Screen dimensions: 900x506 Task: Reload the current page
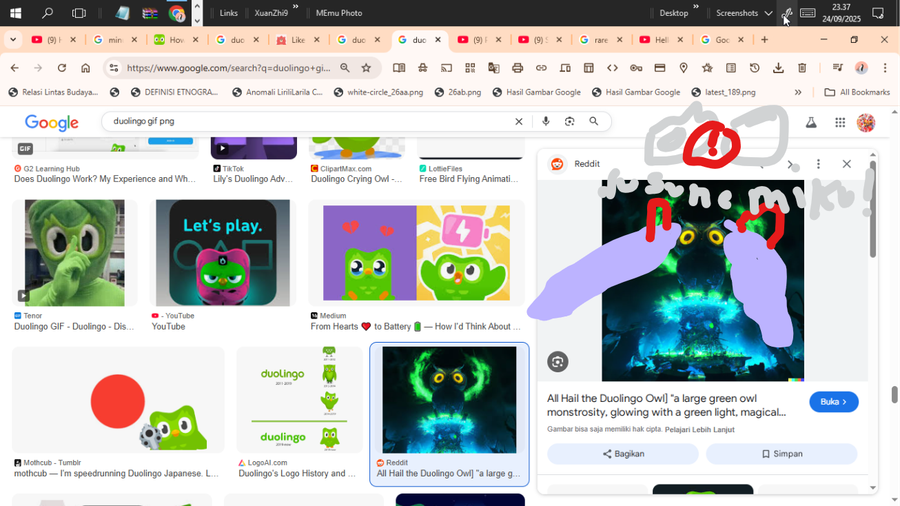61,68
